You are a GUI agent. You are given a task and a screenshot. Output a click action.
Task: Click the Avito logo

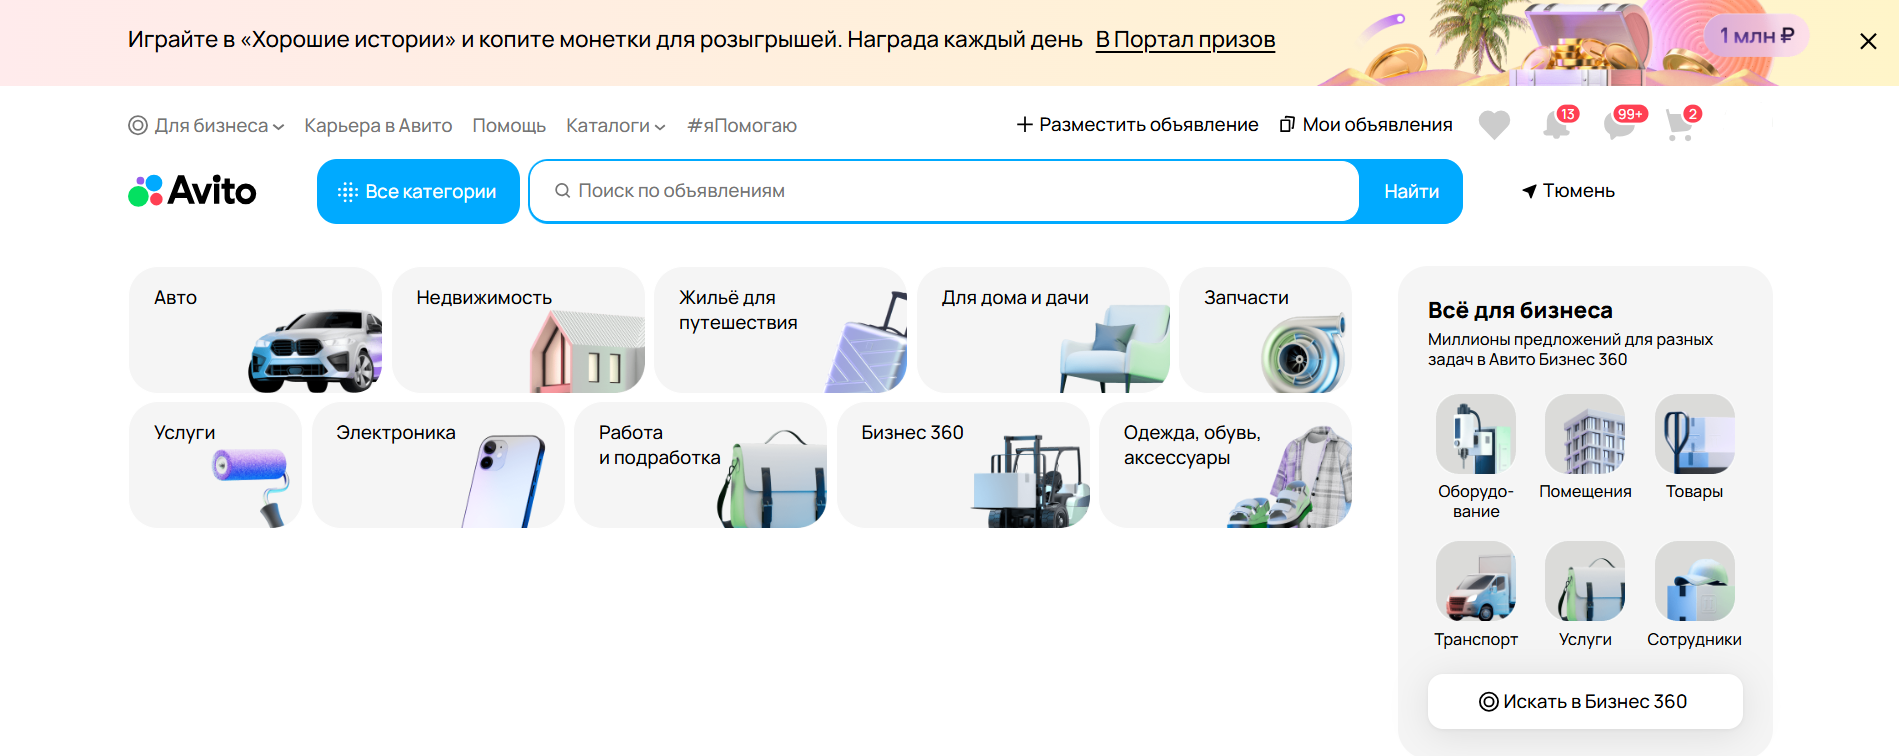pos(192,191)
